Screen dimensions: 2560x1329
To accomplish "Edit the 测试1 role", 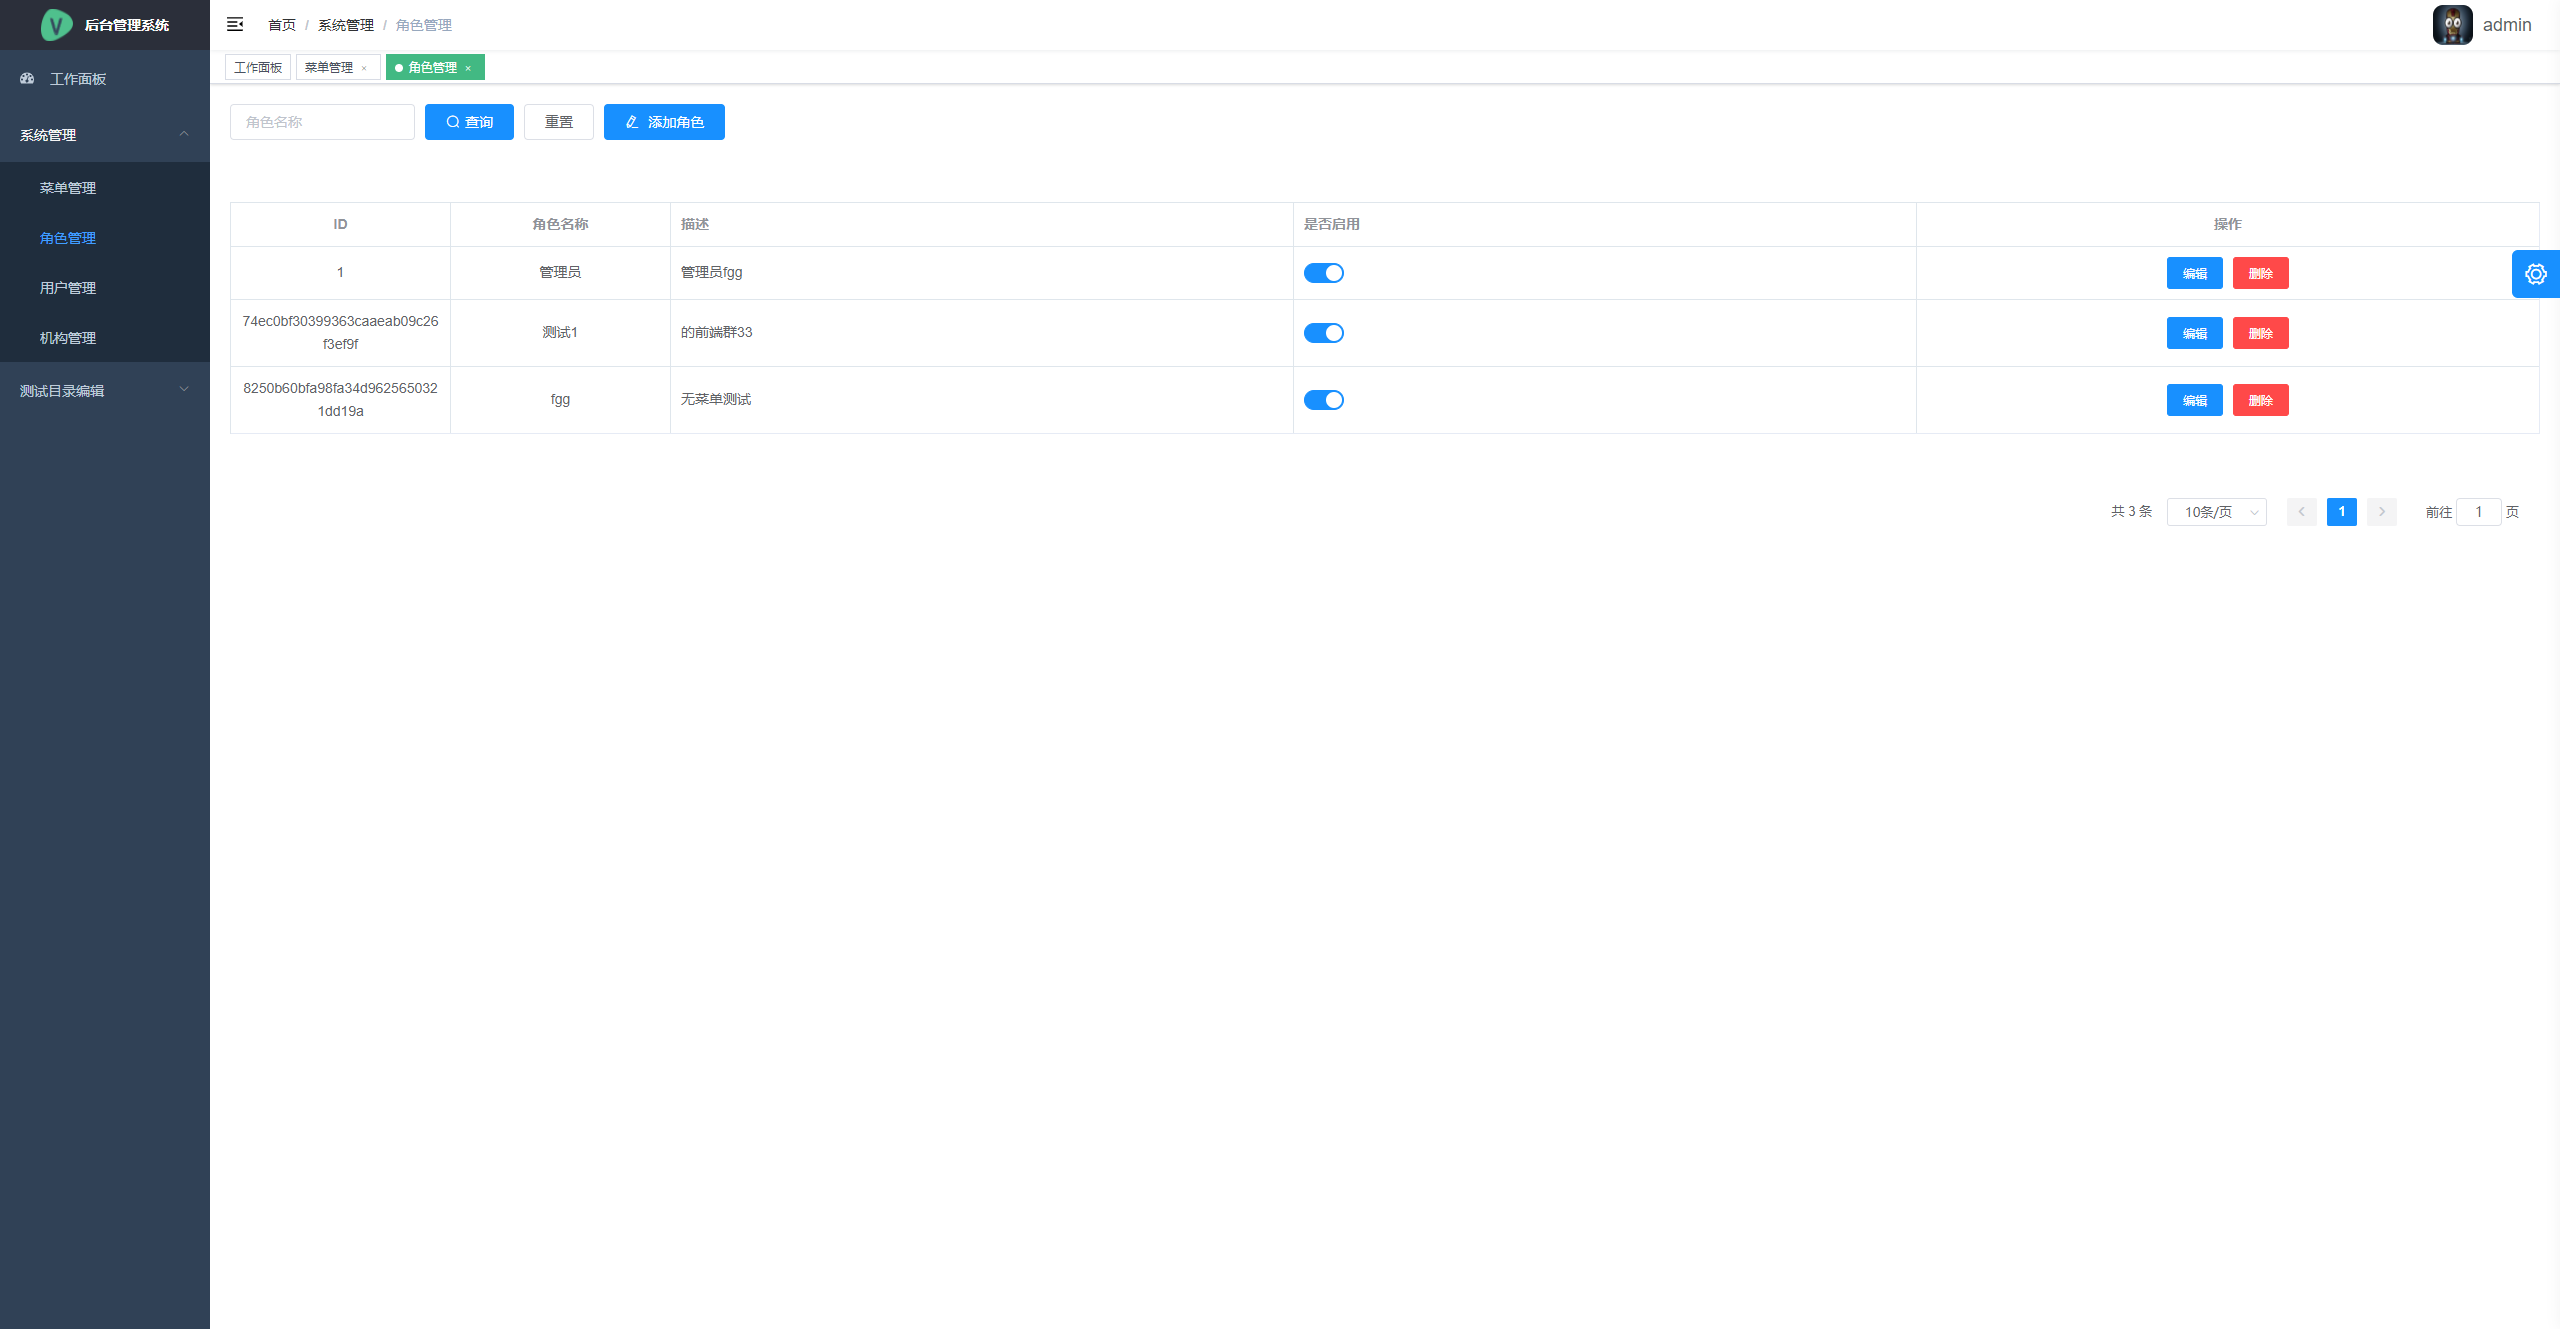I will [2194, 333].
